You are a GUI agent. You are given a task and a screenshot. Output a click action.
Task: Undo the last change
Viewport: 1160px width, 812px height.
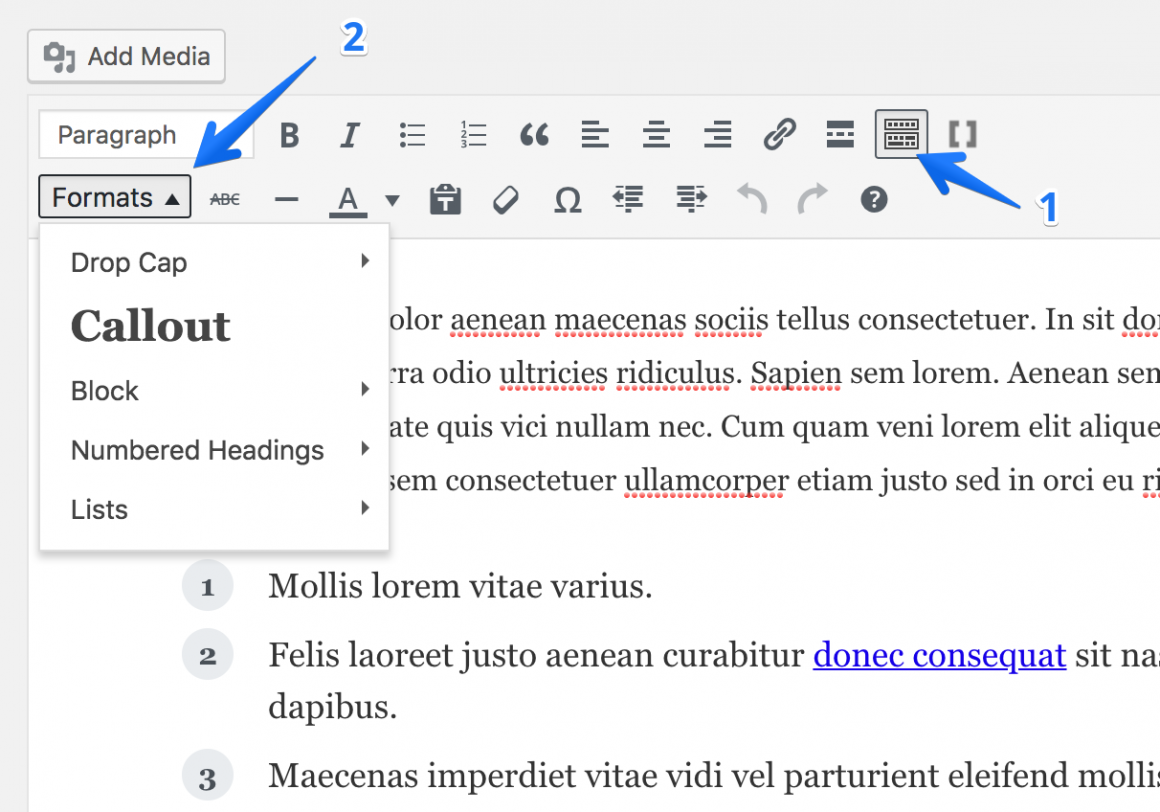point(751,198)
